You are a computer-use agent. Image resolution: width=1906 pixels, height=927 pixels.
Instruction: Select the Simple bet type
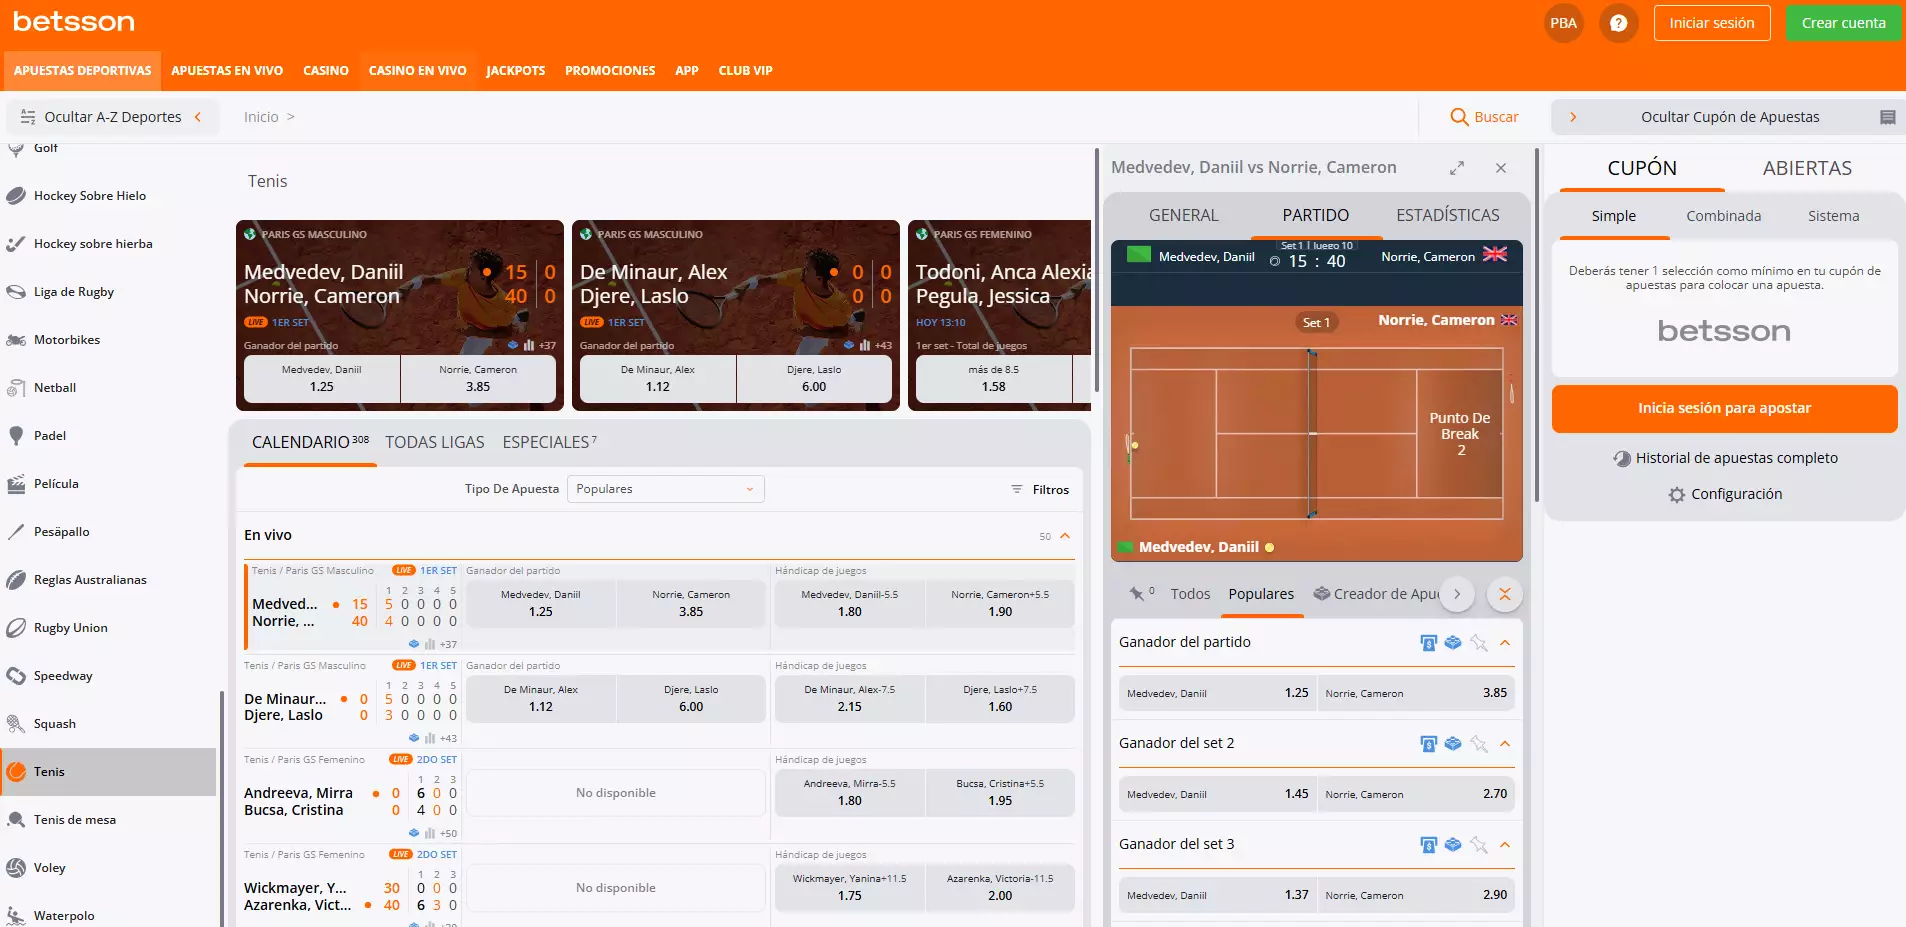pyautogui.click(x=1613, y=216)
